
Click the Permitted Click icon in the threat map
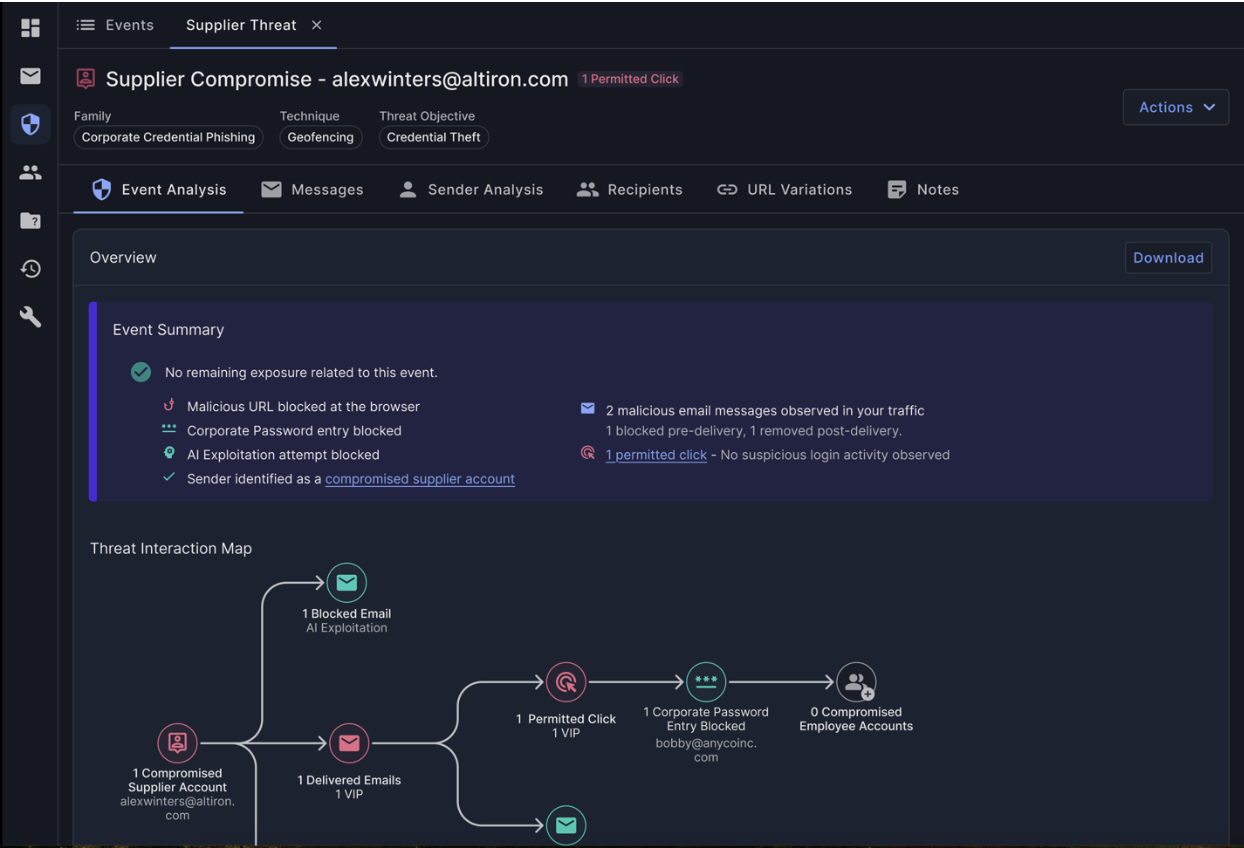point(566,682)
